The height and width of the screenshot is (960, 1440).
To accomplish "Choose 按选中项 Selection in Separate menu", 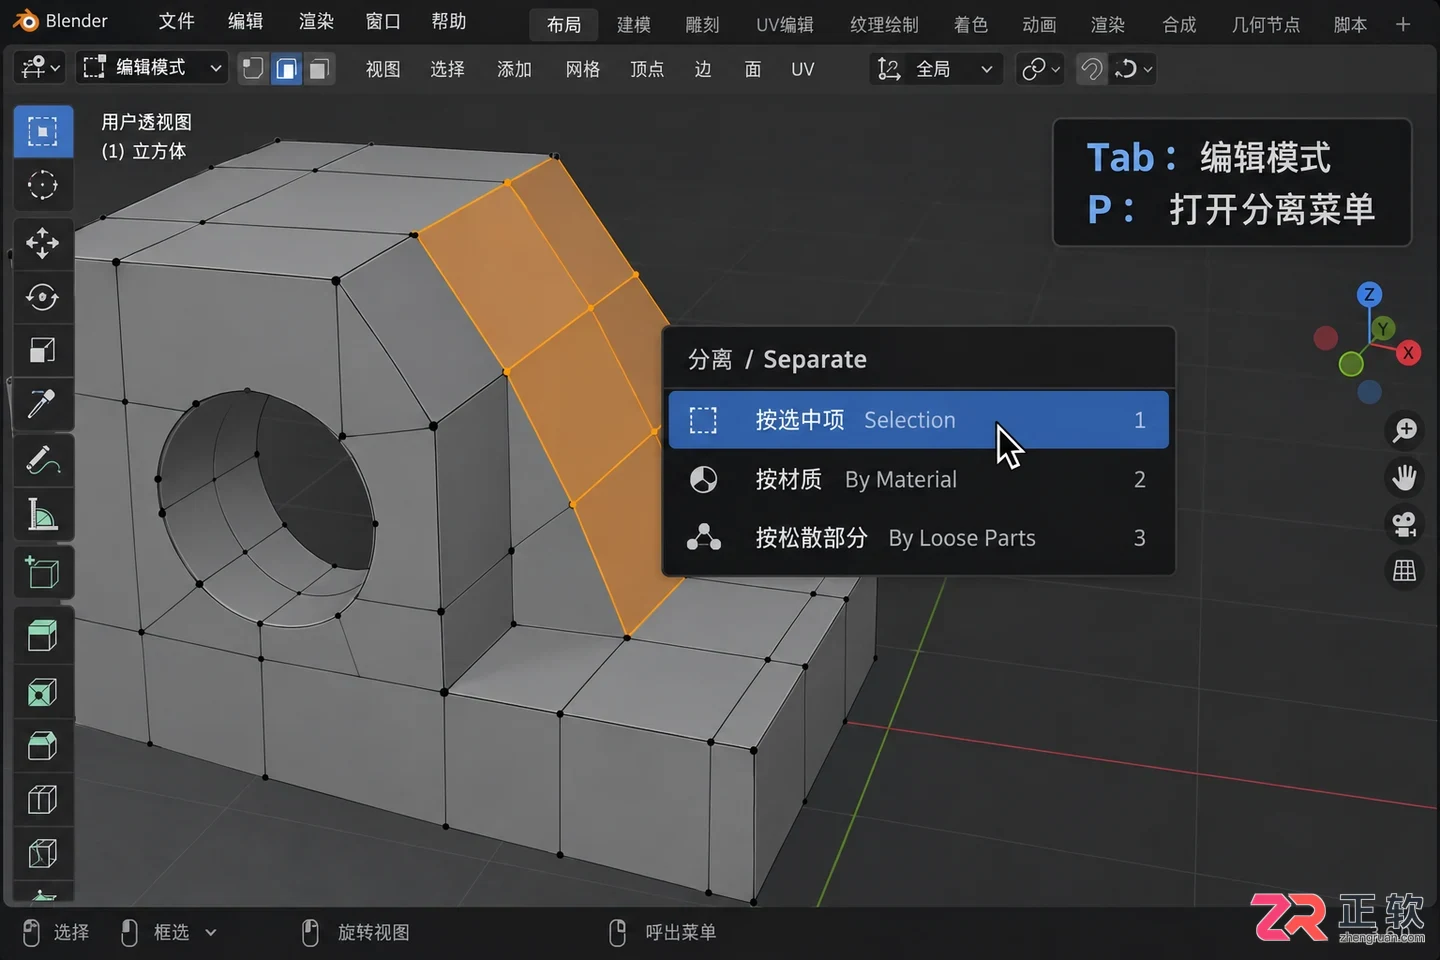I will (x=918, y=420).
